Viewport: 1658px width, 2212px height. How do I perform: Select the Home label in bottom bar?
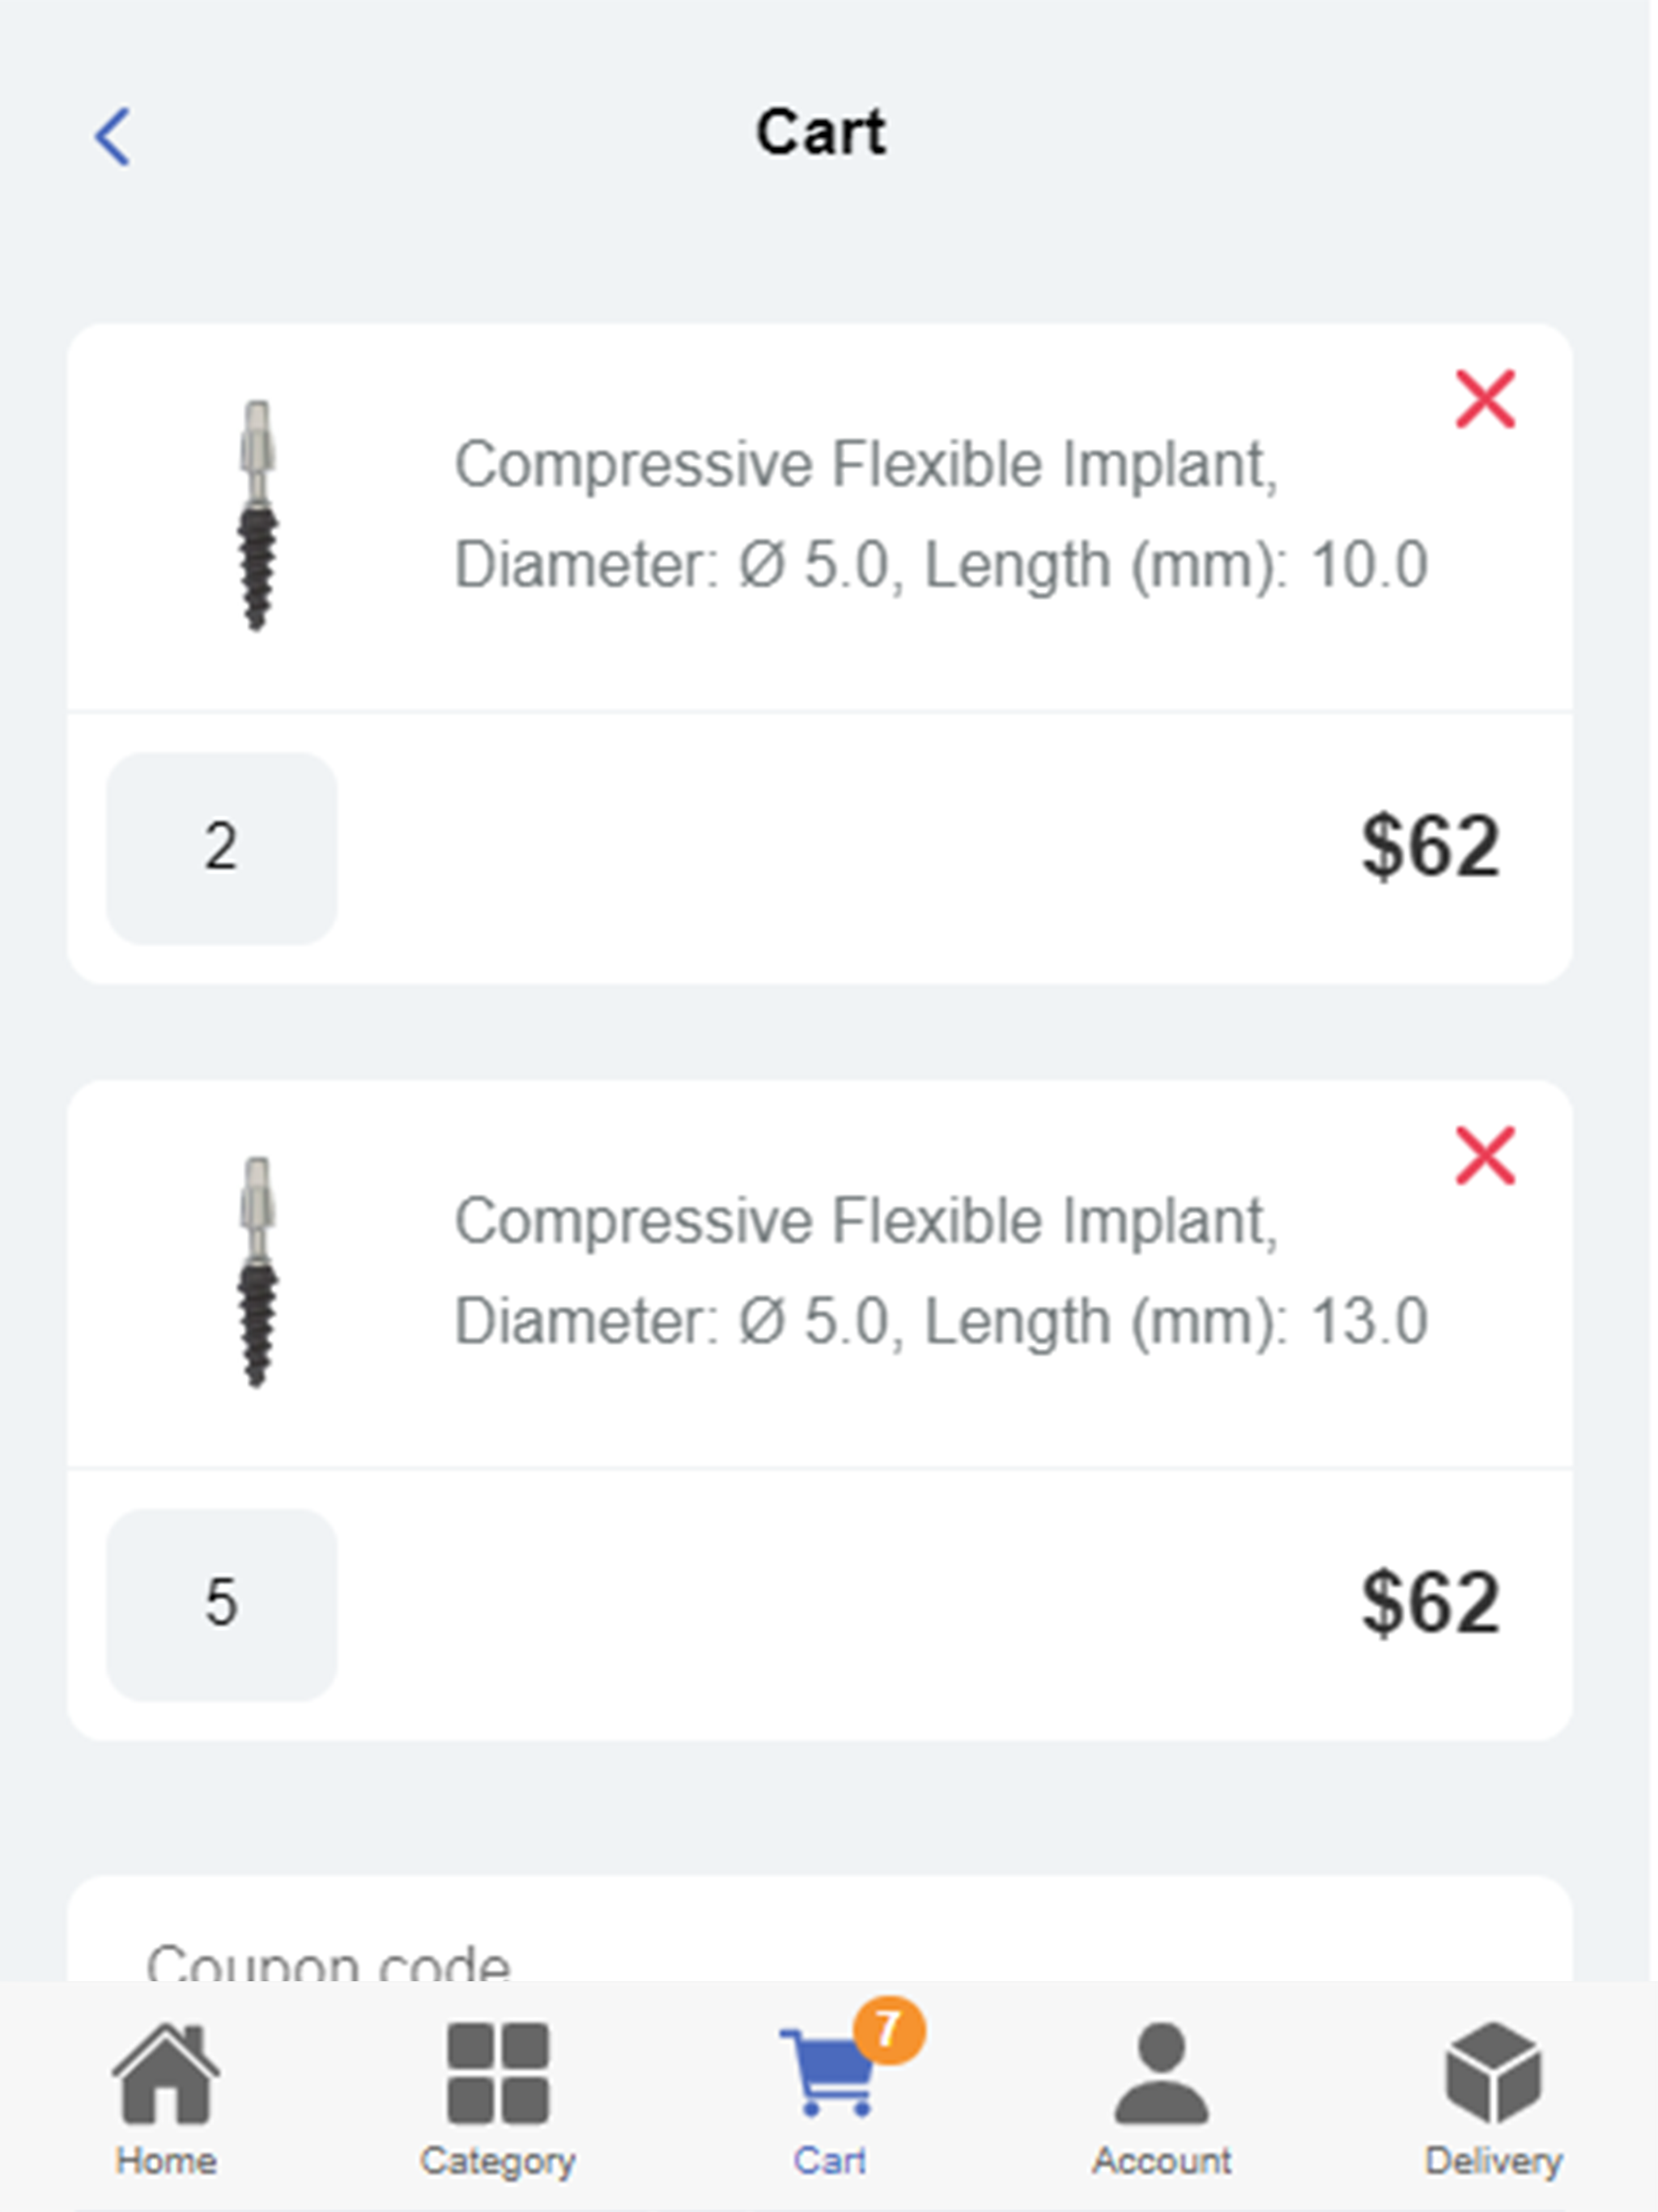click(165, 2161)
